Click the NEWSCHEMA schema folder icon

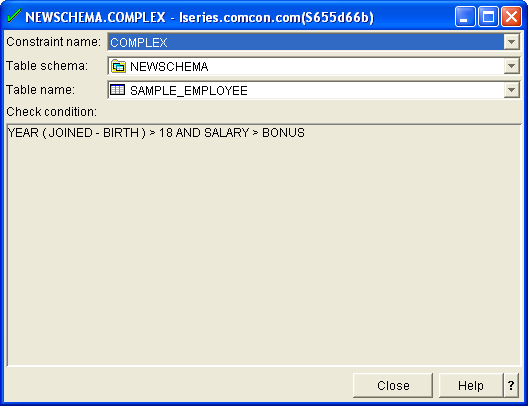pyautogui.click(x=118, y=66)
